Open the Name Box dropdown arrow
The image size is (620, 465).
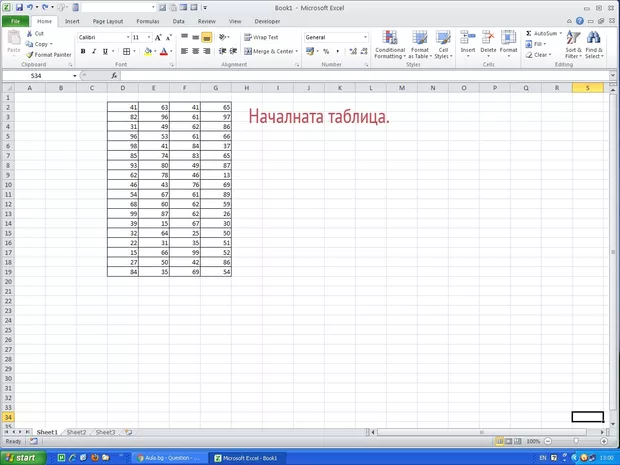pos(74,76)
